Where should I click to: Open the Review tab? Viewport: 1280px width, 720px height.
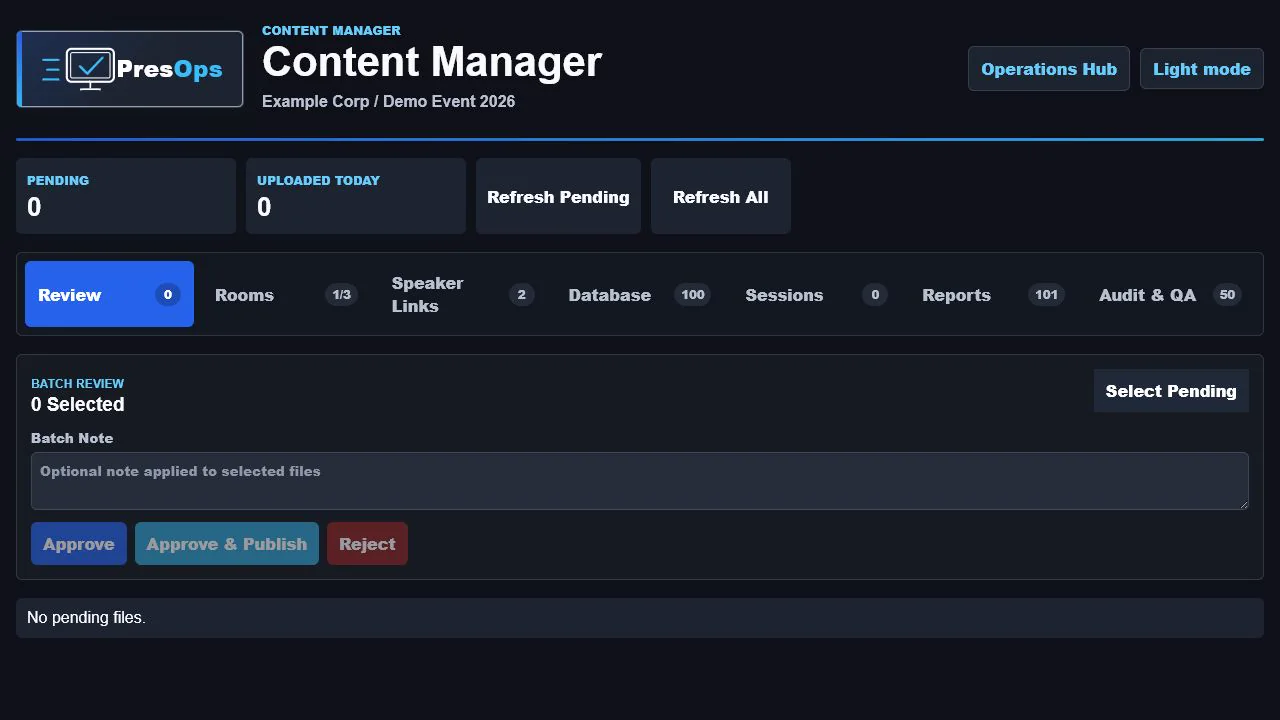point(109,294)
